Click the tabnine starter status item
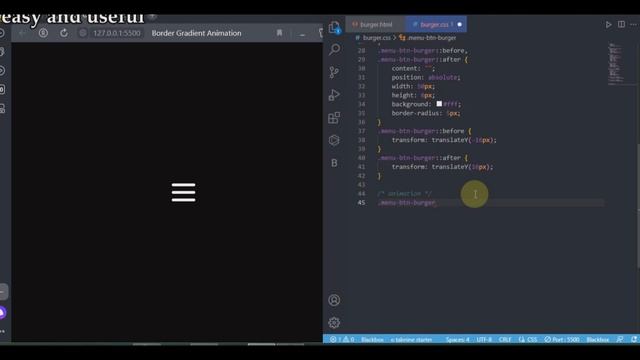Viewport: 640px width, 360px height. (x=411, y=340)
